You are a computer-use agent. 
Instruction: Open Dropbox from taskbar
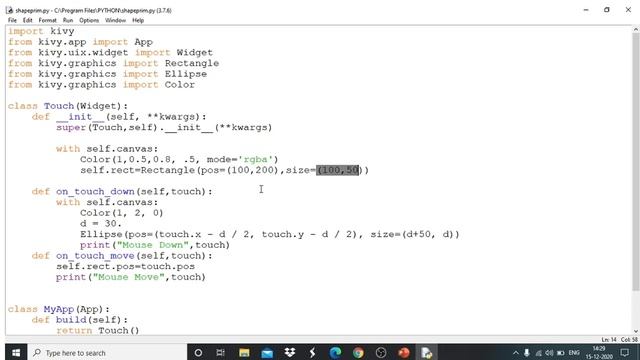290,353
